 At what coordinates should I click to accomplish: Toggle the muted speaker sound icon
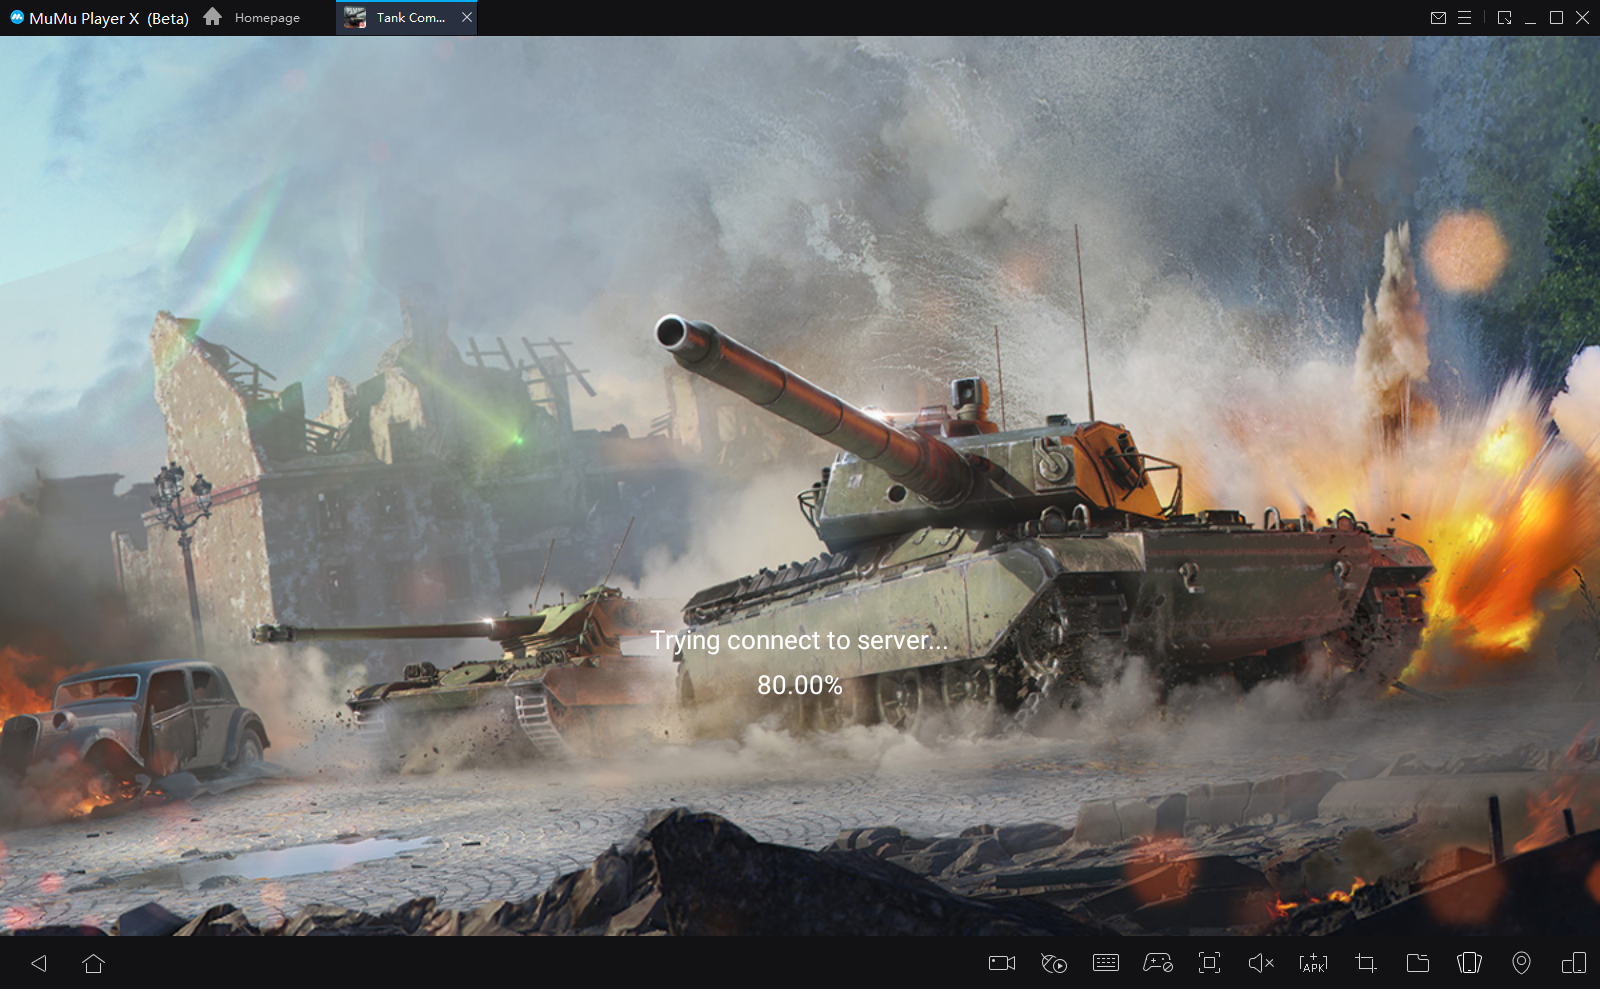point(1261,963)
